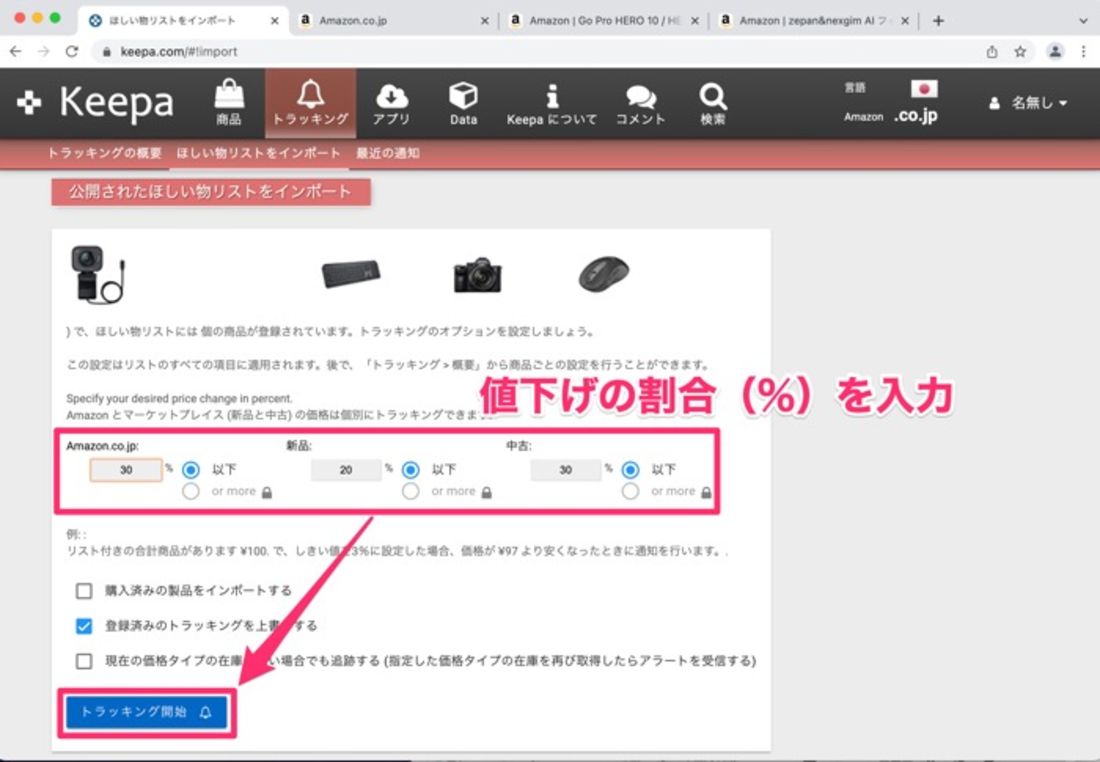Screen dimensions: 1100x762
Task: Go forward in browser history
Action: (43, 51)
